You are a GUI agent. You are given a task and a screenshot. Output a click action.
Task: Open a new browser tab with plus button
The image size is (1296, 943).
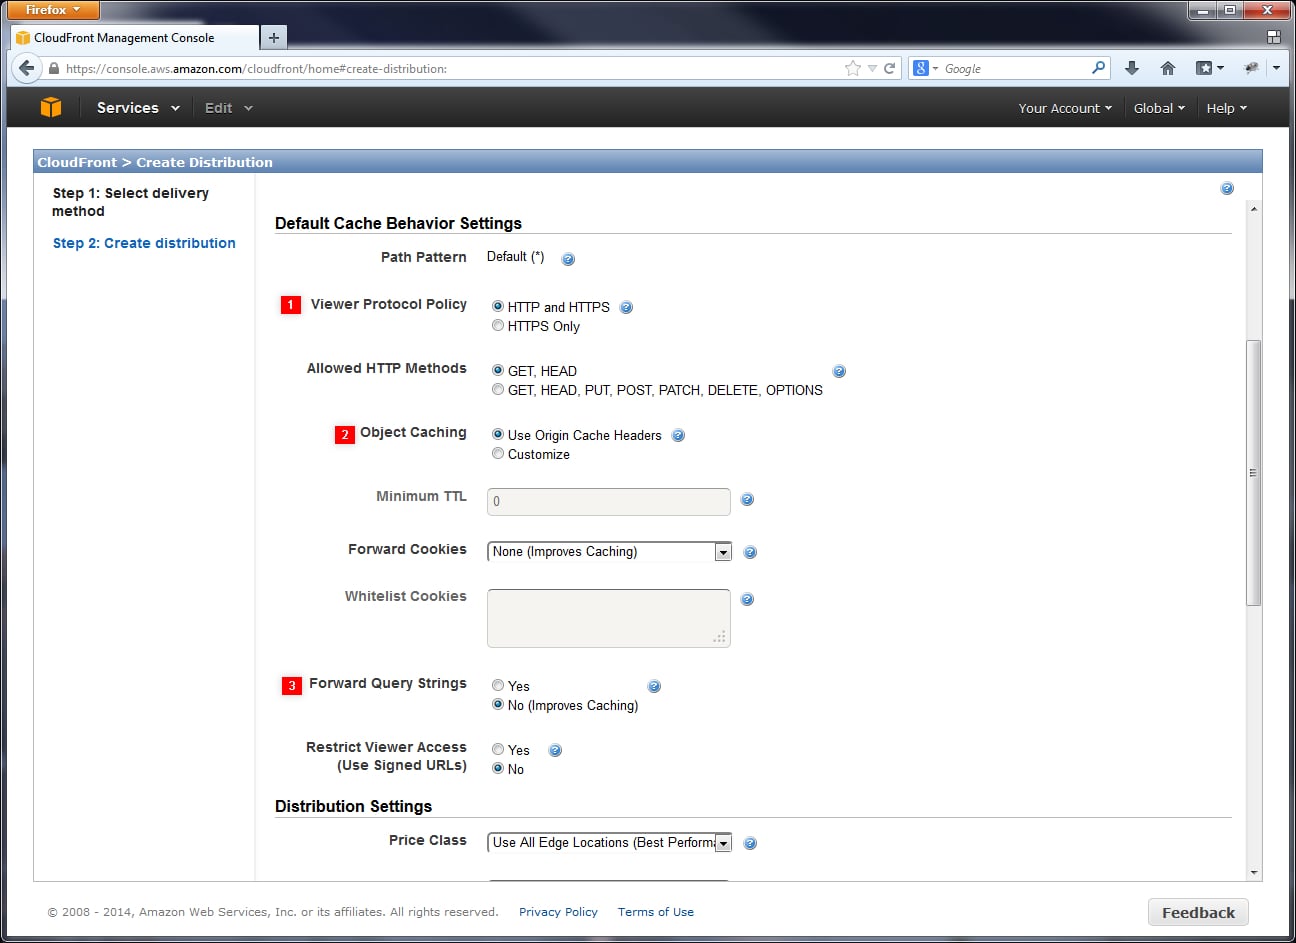[273, 38]
